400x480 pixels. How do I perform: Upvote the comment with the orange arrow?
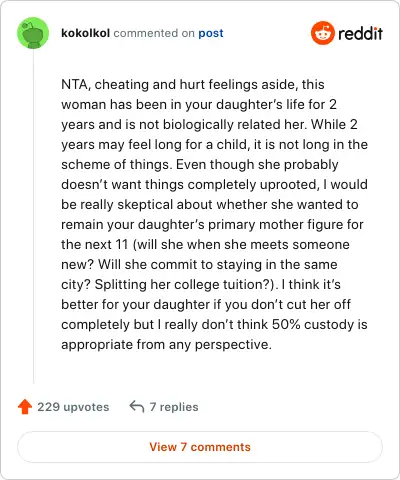point(25,407)
